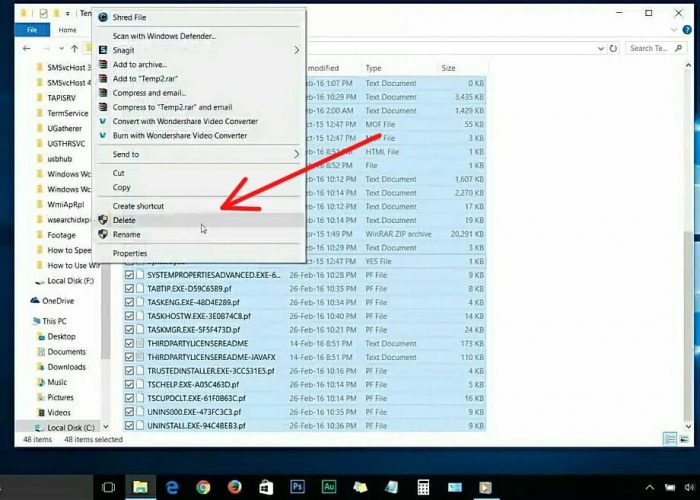The width and height of the screenshot is (700, 500).
Task: Click the Back navigation arrow
Action: 27,48
